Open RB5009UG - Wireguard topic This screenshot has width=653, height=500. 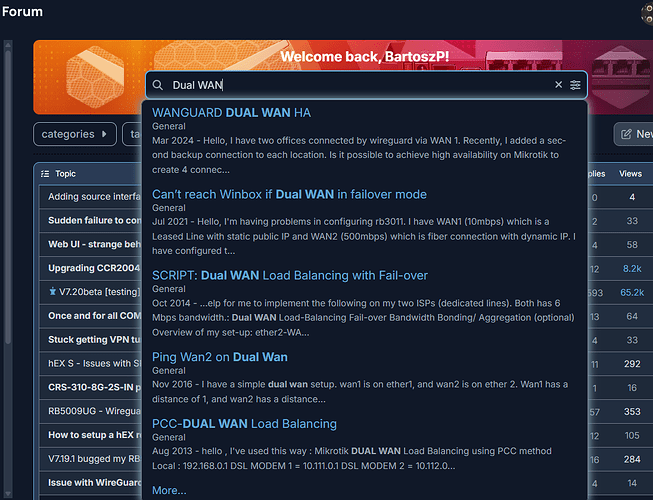coord(95,411)
